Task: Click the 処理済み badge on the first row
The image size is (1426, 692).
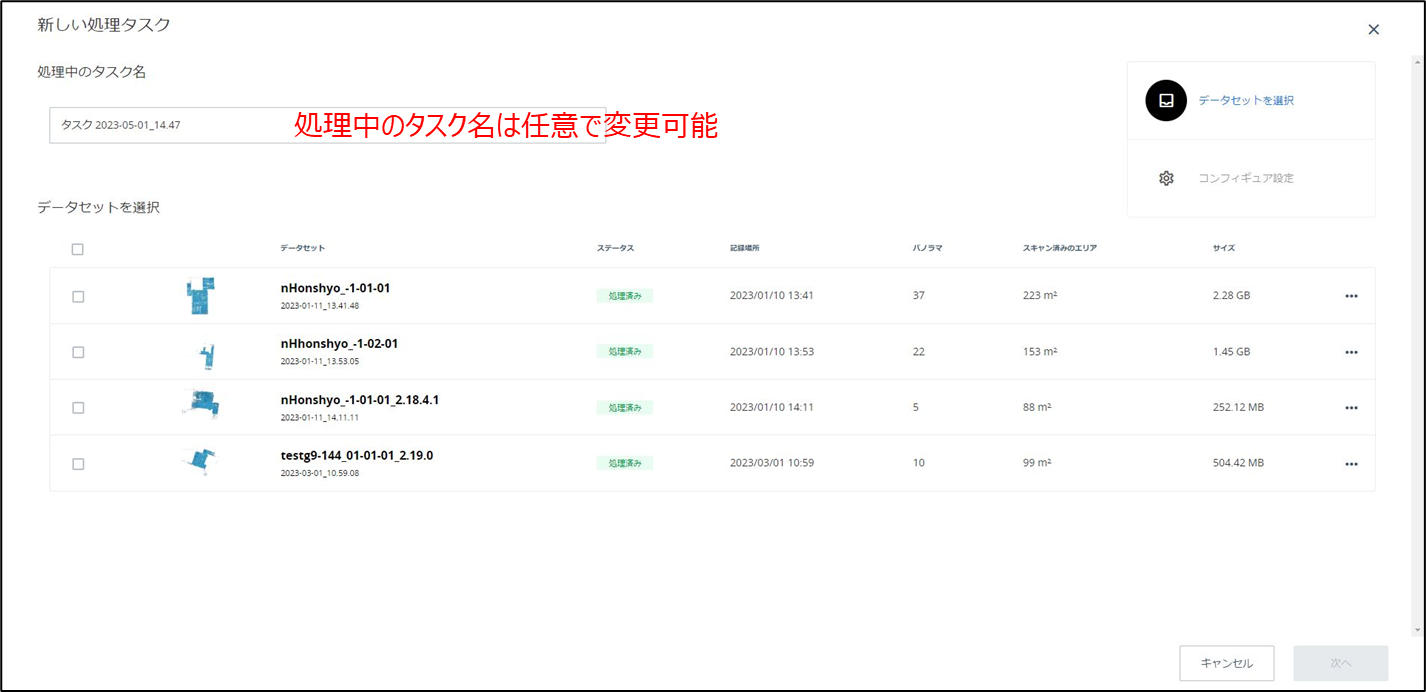Action: click(625, 295)
